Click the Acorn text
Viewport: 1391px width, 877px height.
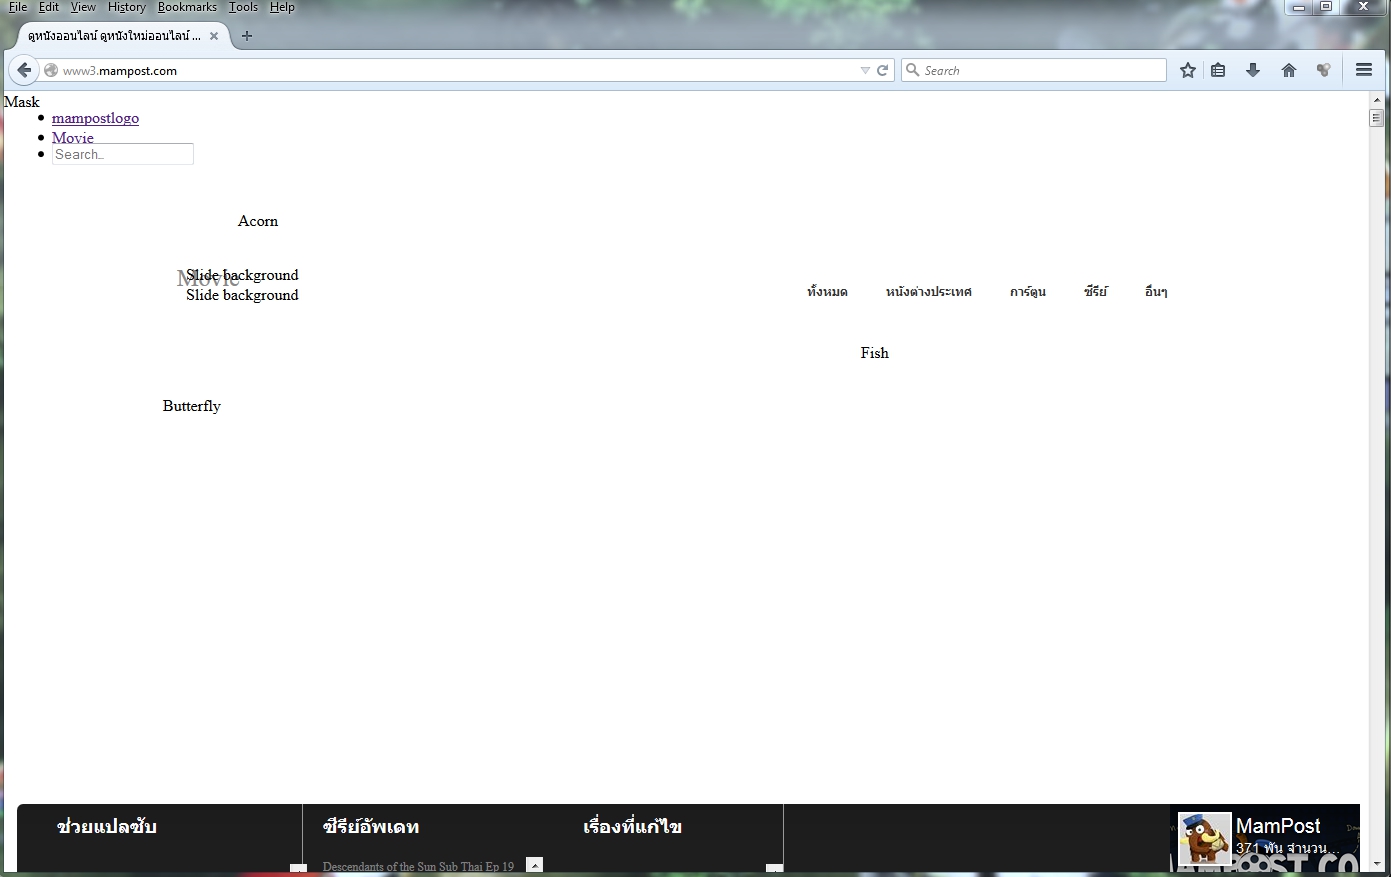click(258, 221)
